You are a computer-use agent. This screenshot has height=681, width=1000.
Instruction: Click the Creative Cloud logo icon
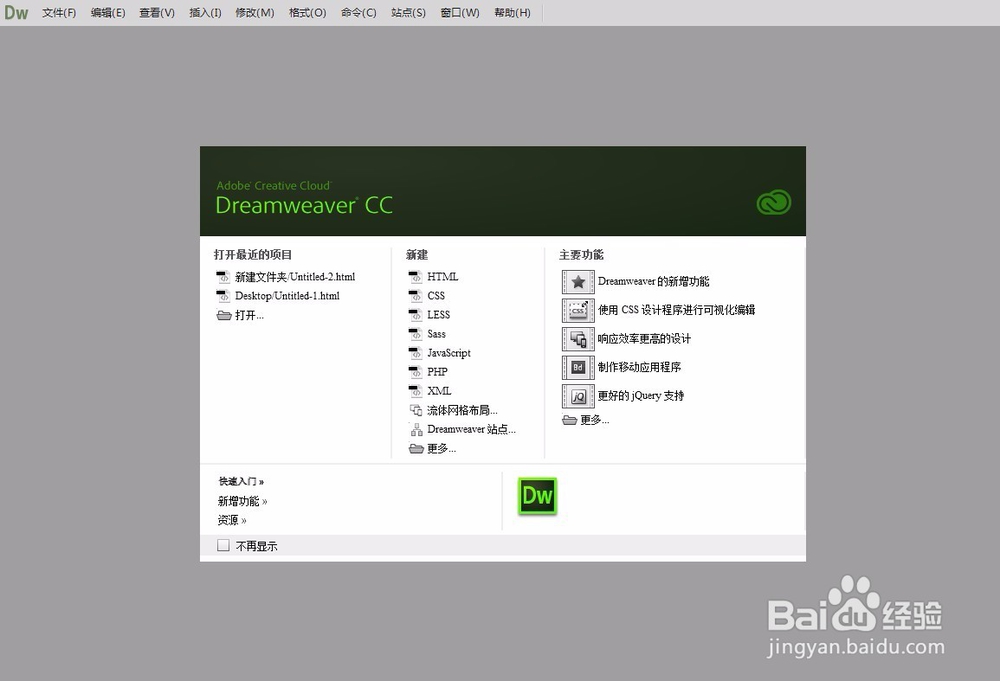(774, 203)
